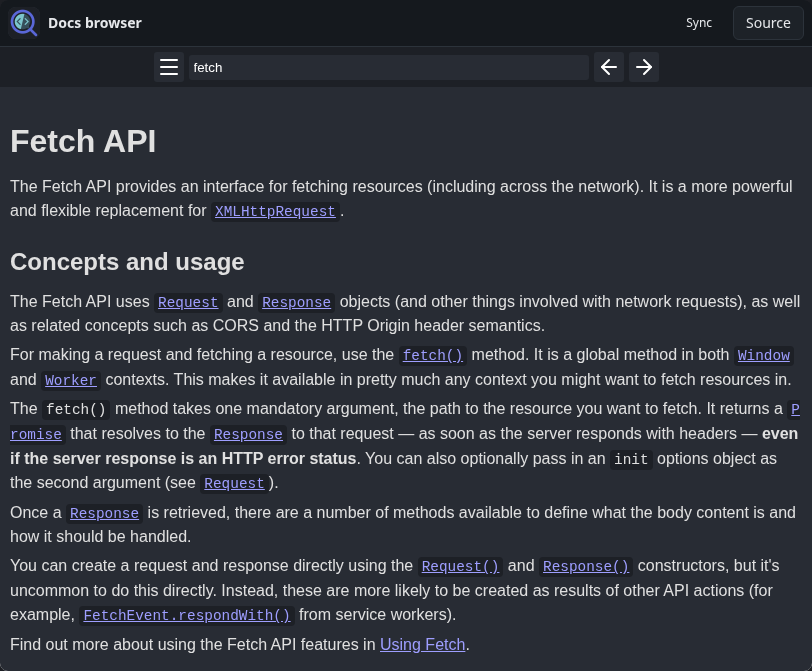
Task: Go forward with the right arrow
Action: point(644,67)
